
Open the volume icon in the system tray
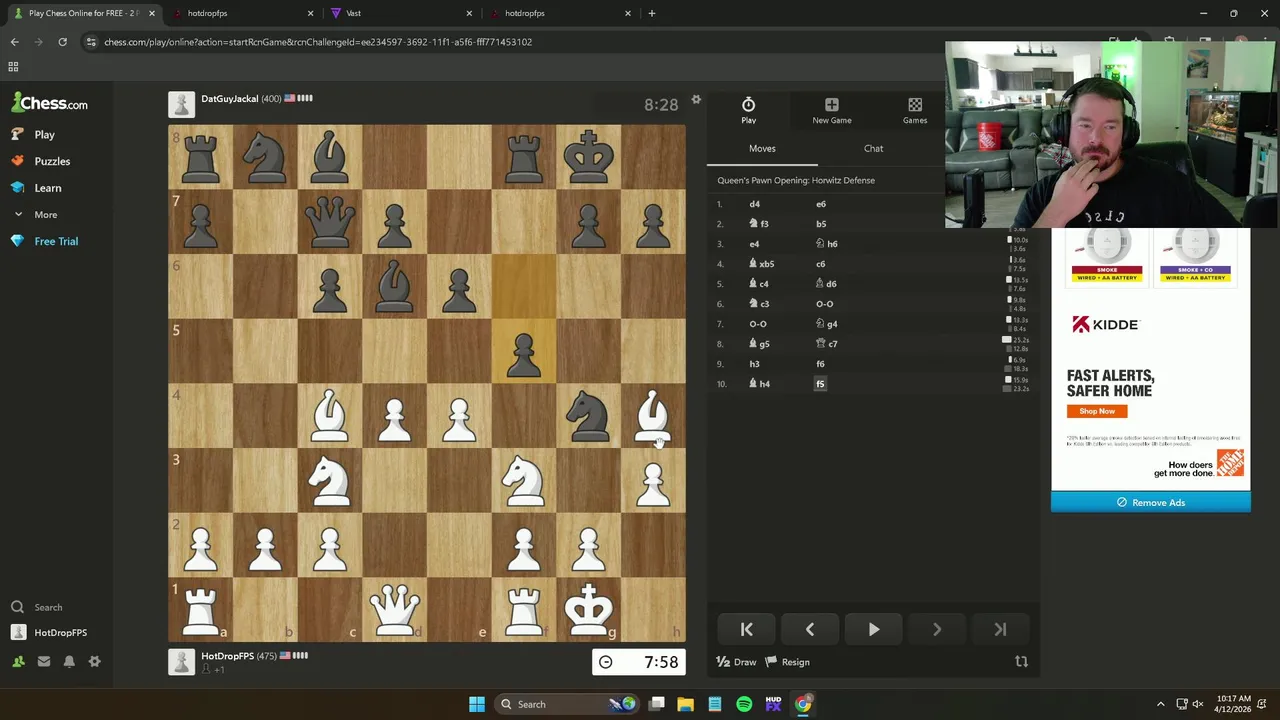1199,704
